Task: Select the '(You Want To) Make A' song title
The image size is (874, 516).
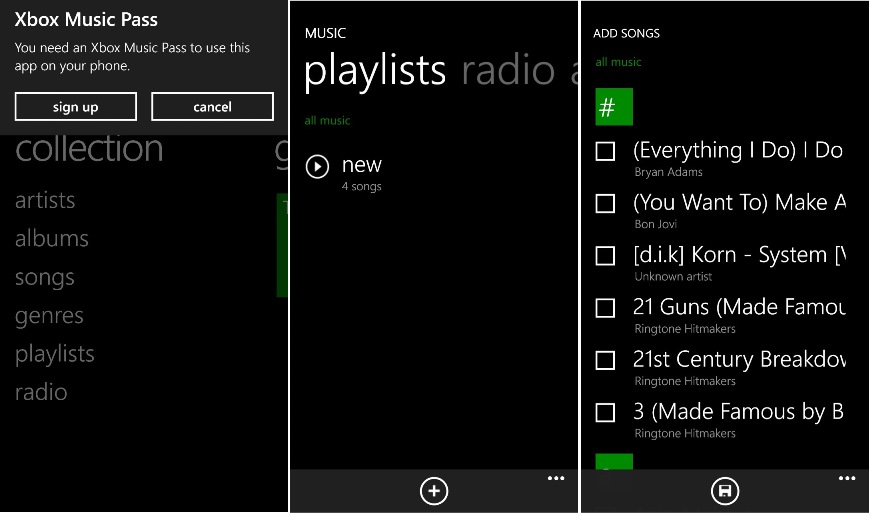Action: click(740, 202)
